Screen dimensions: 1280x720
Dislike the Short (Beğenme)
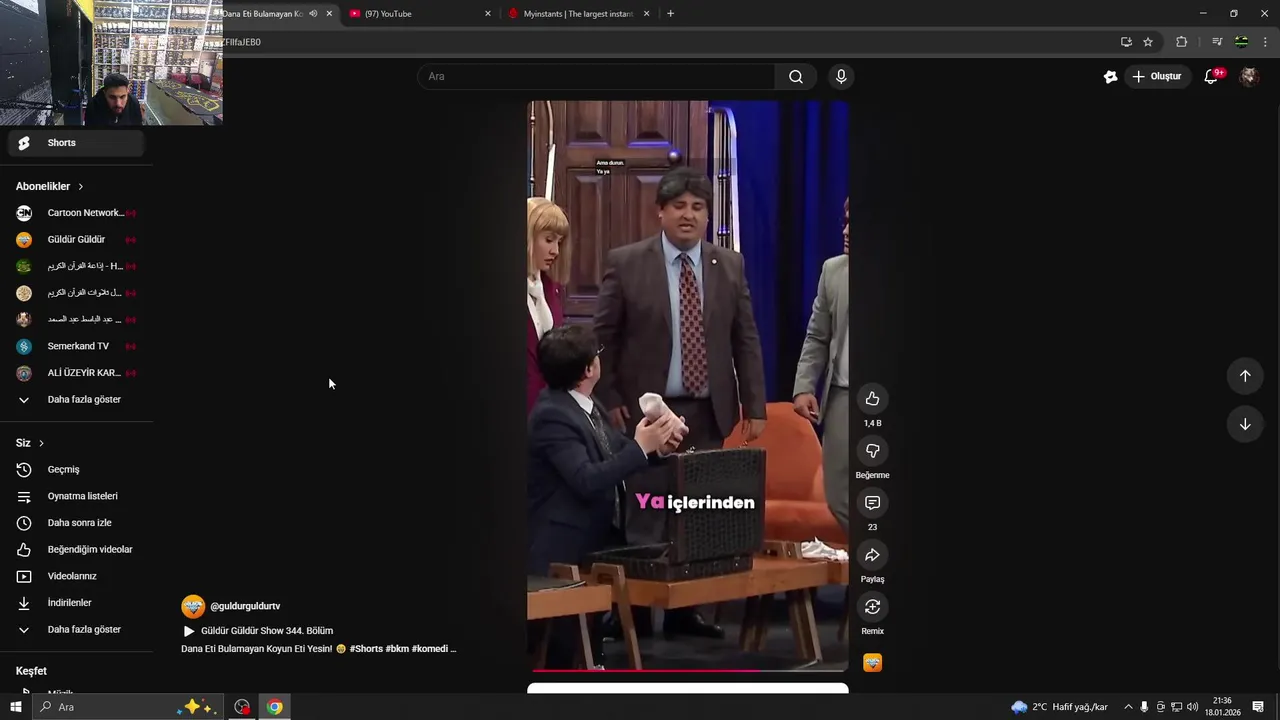point(872,451)
